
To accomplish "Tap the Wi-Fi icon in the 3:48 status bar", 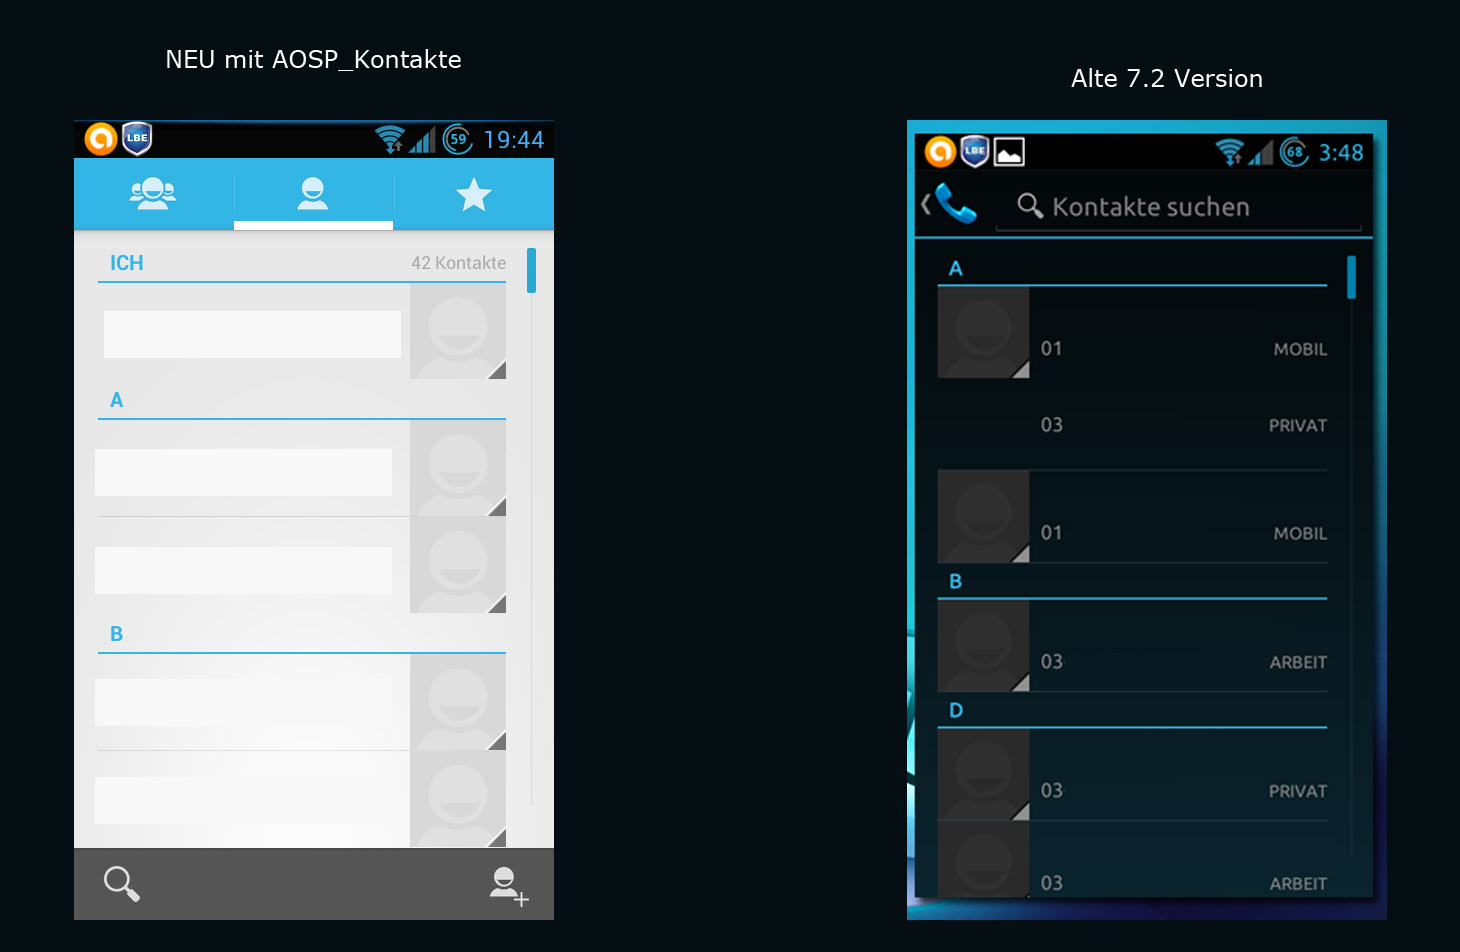I will 1230,152.
